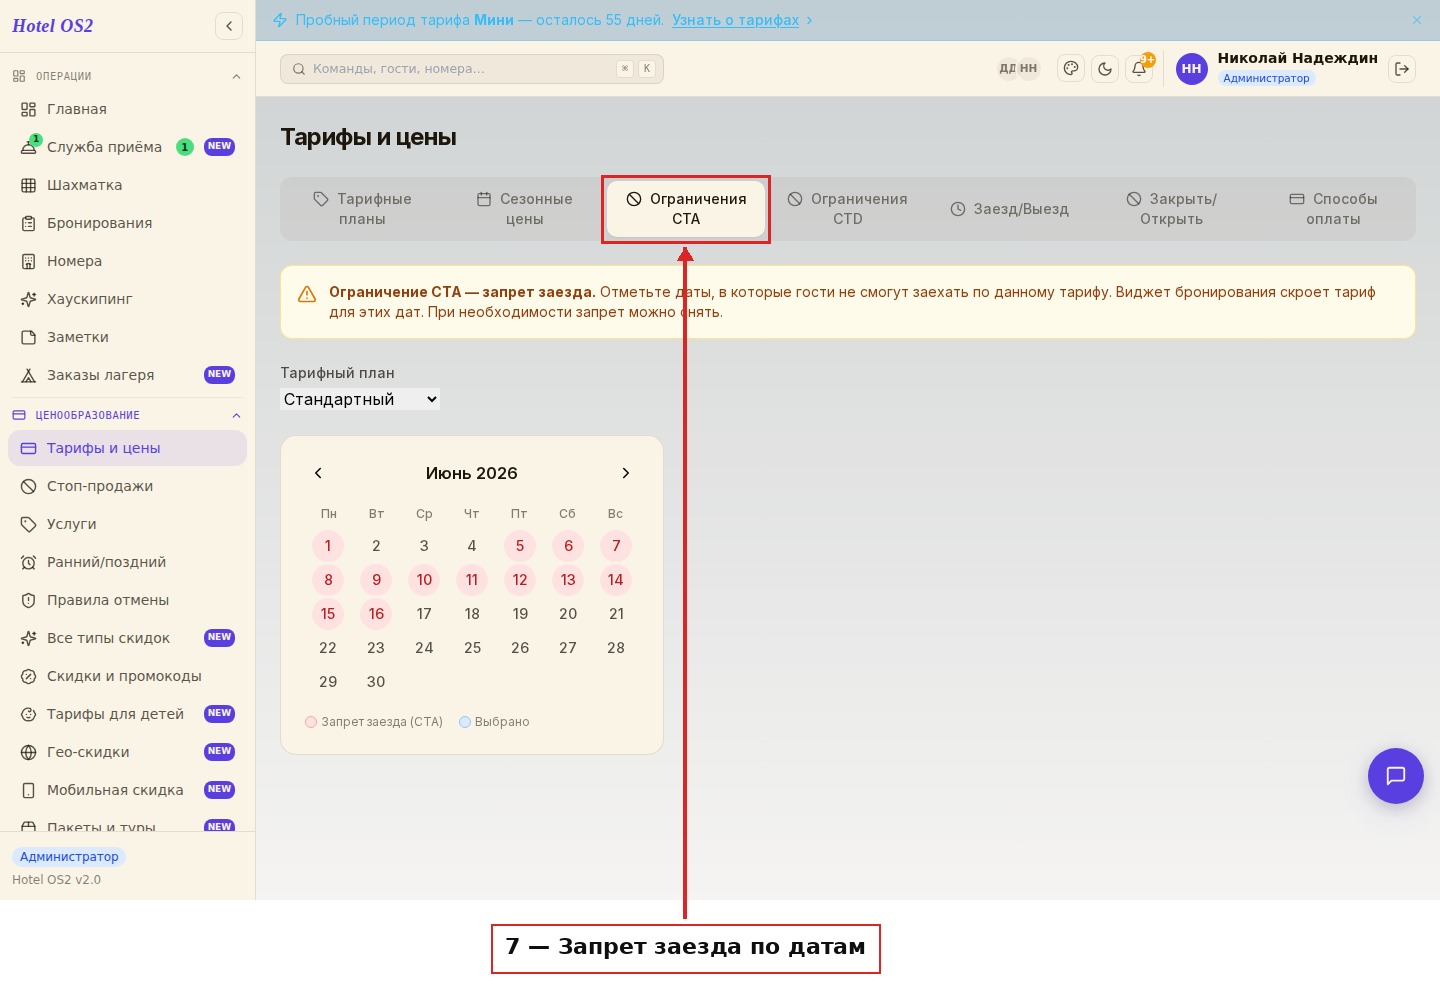Click the Администратор badge under username

(x=1266, y=78)
